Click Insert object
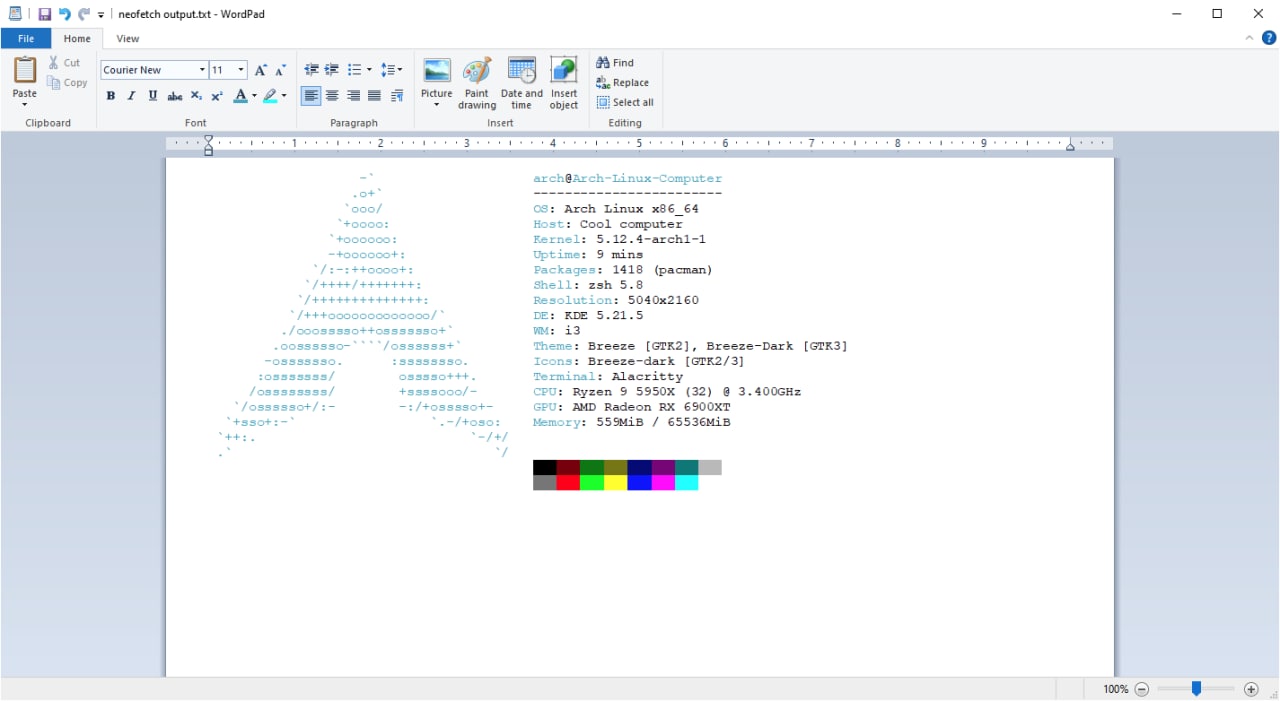 coord(564,83)
